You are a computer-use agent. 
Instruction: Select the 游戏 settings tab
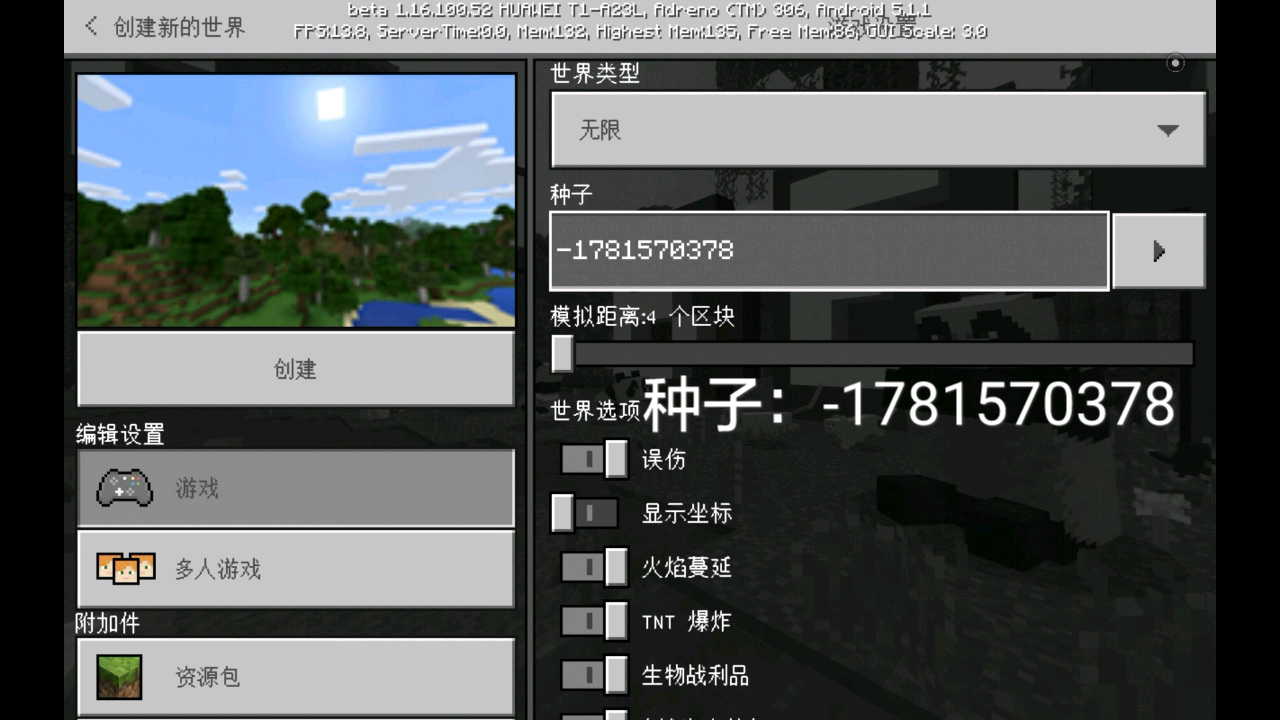(296, 488)
